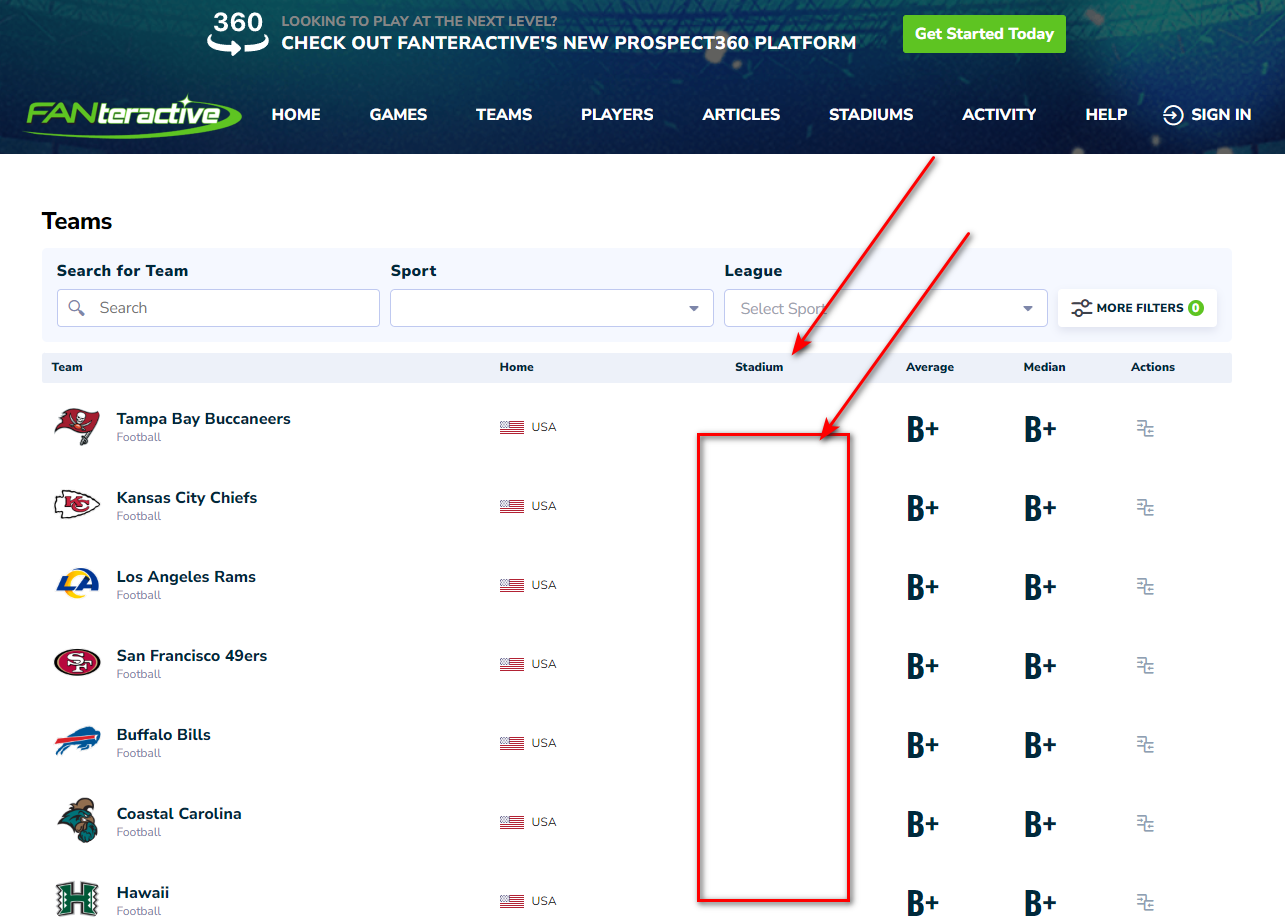Open the Coastal Carolina logo

click(x=77, y=821)
